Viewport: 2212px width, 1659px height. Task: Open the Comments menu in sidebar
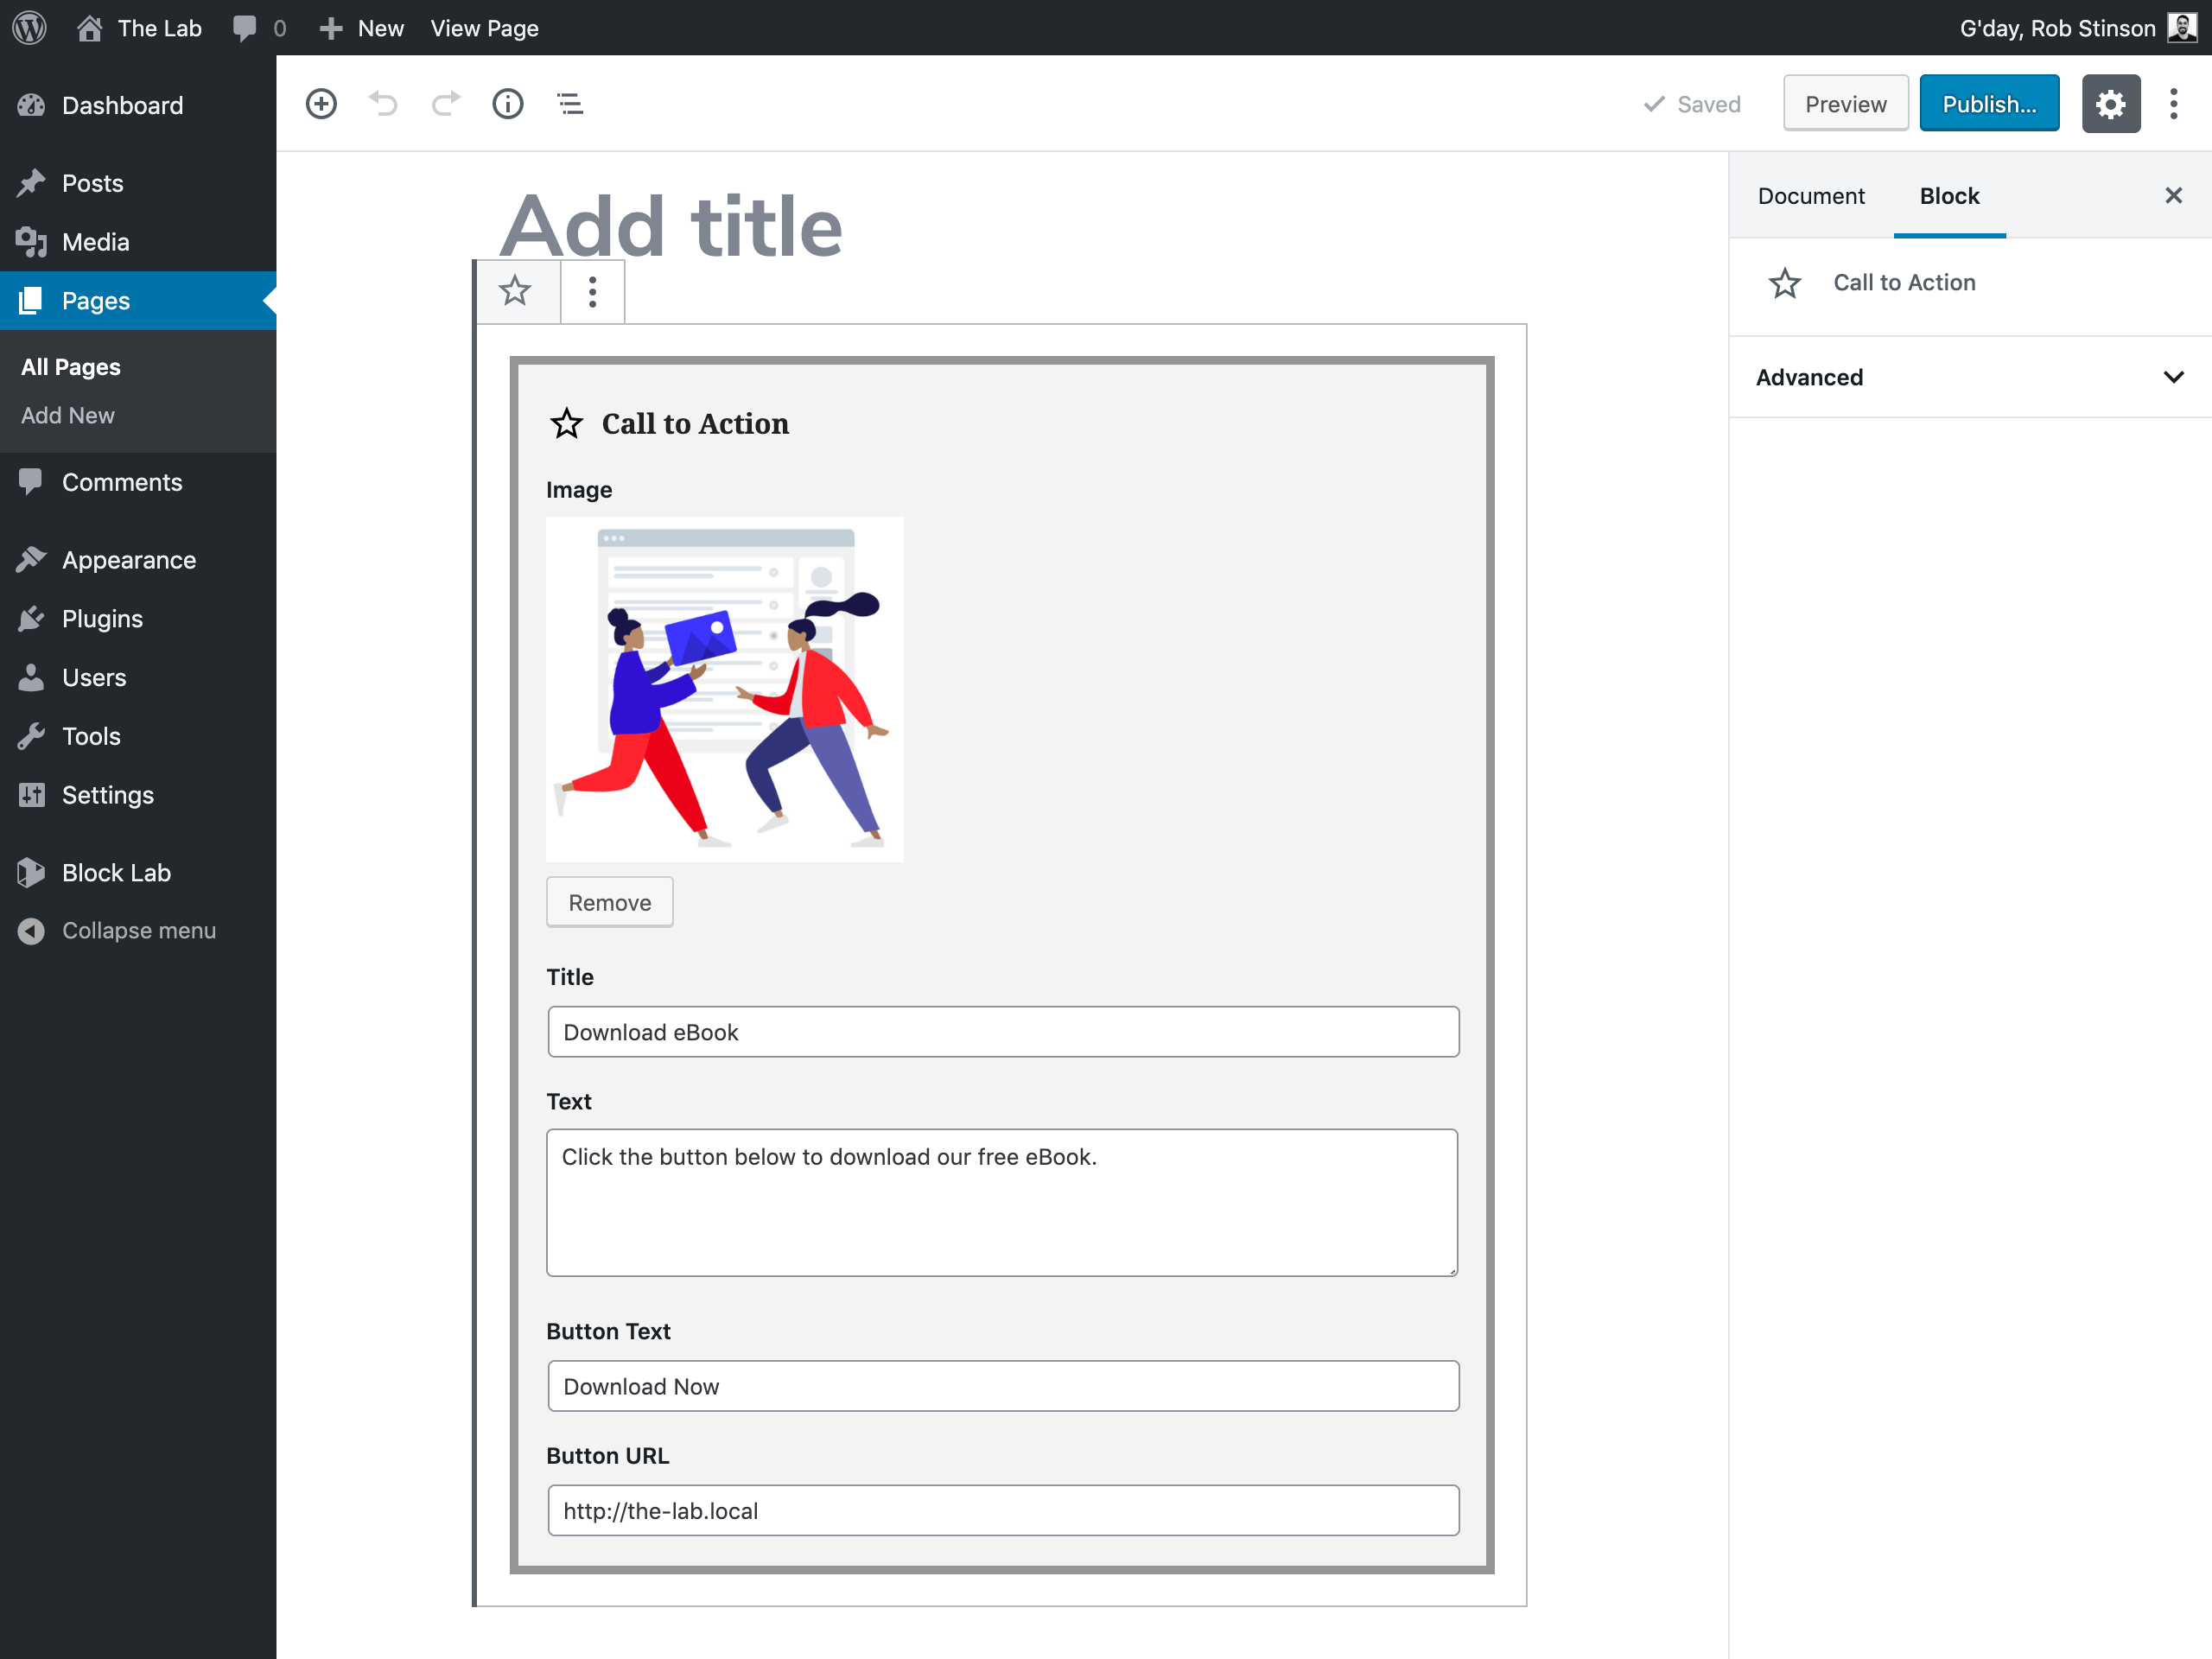click(x=138, y=482)
